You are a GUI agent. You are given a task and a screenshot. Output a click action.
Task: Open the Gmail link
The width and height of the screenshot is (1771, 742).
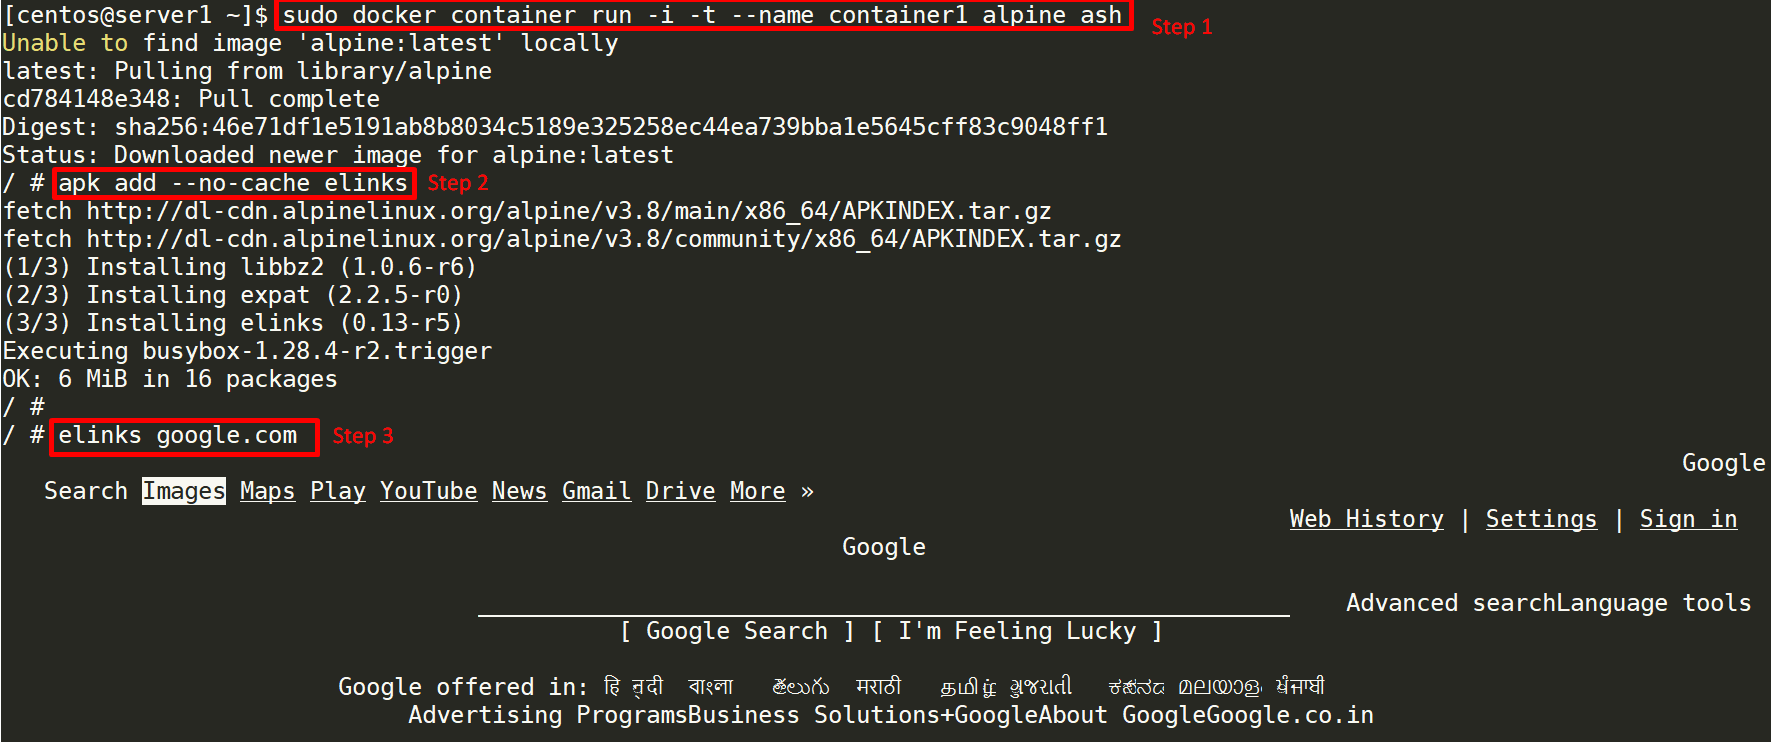pos(596,491)
